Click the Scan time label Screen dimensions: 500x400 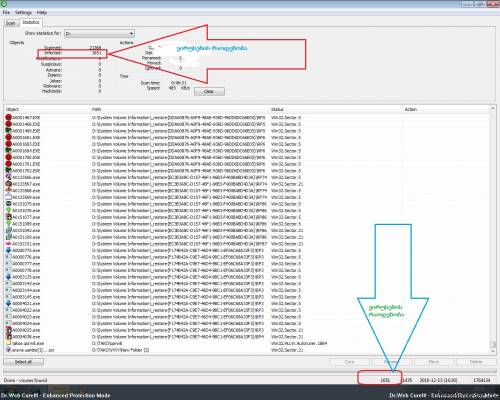150,83
